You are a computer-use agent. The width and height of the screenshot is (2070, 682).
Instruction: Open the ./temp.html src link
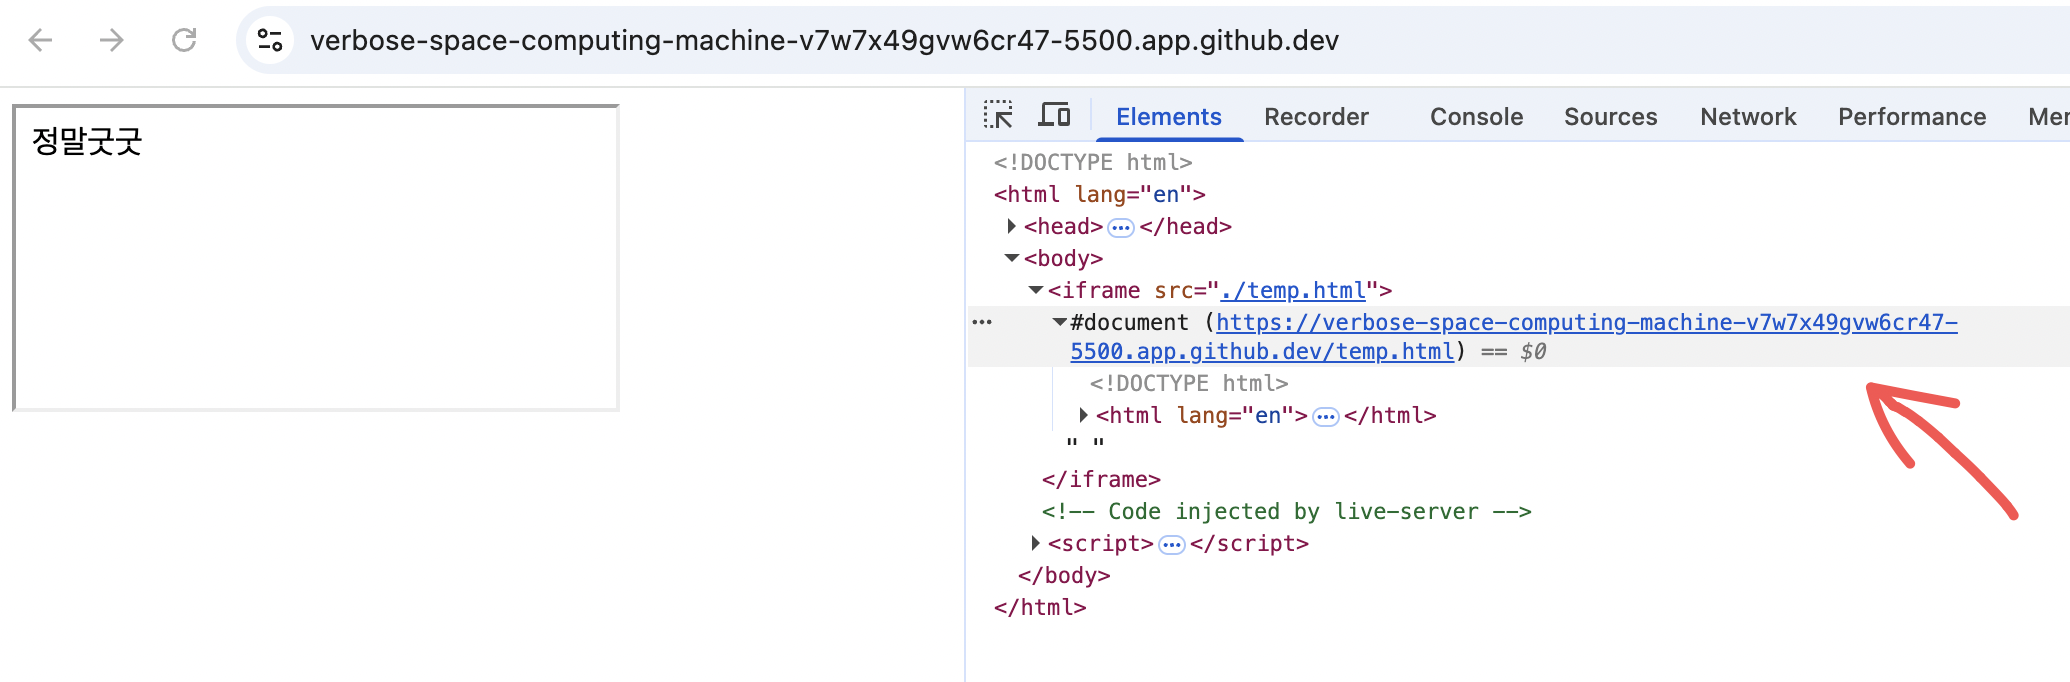click(1293, 290)
